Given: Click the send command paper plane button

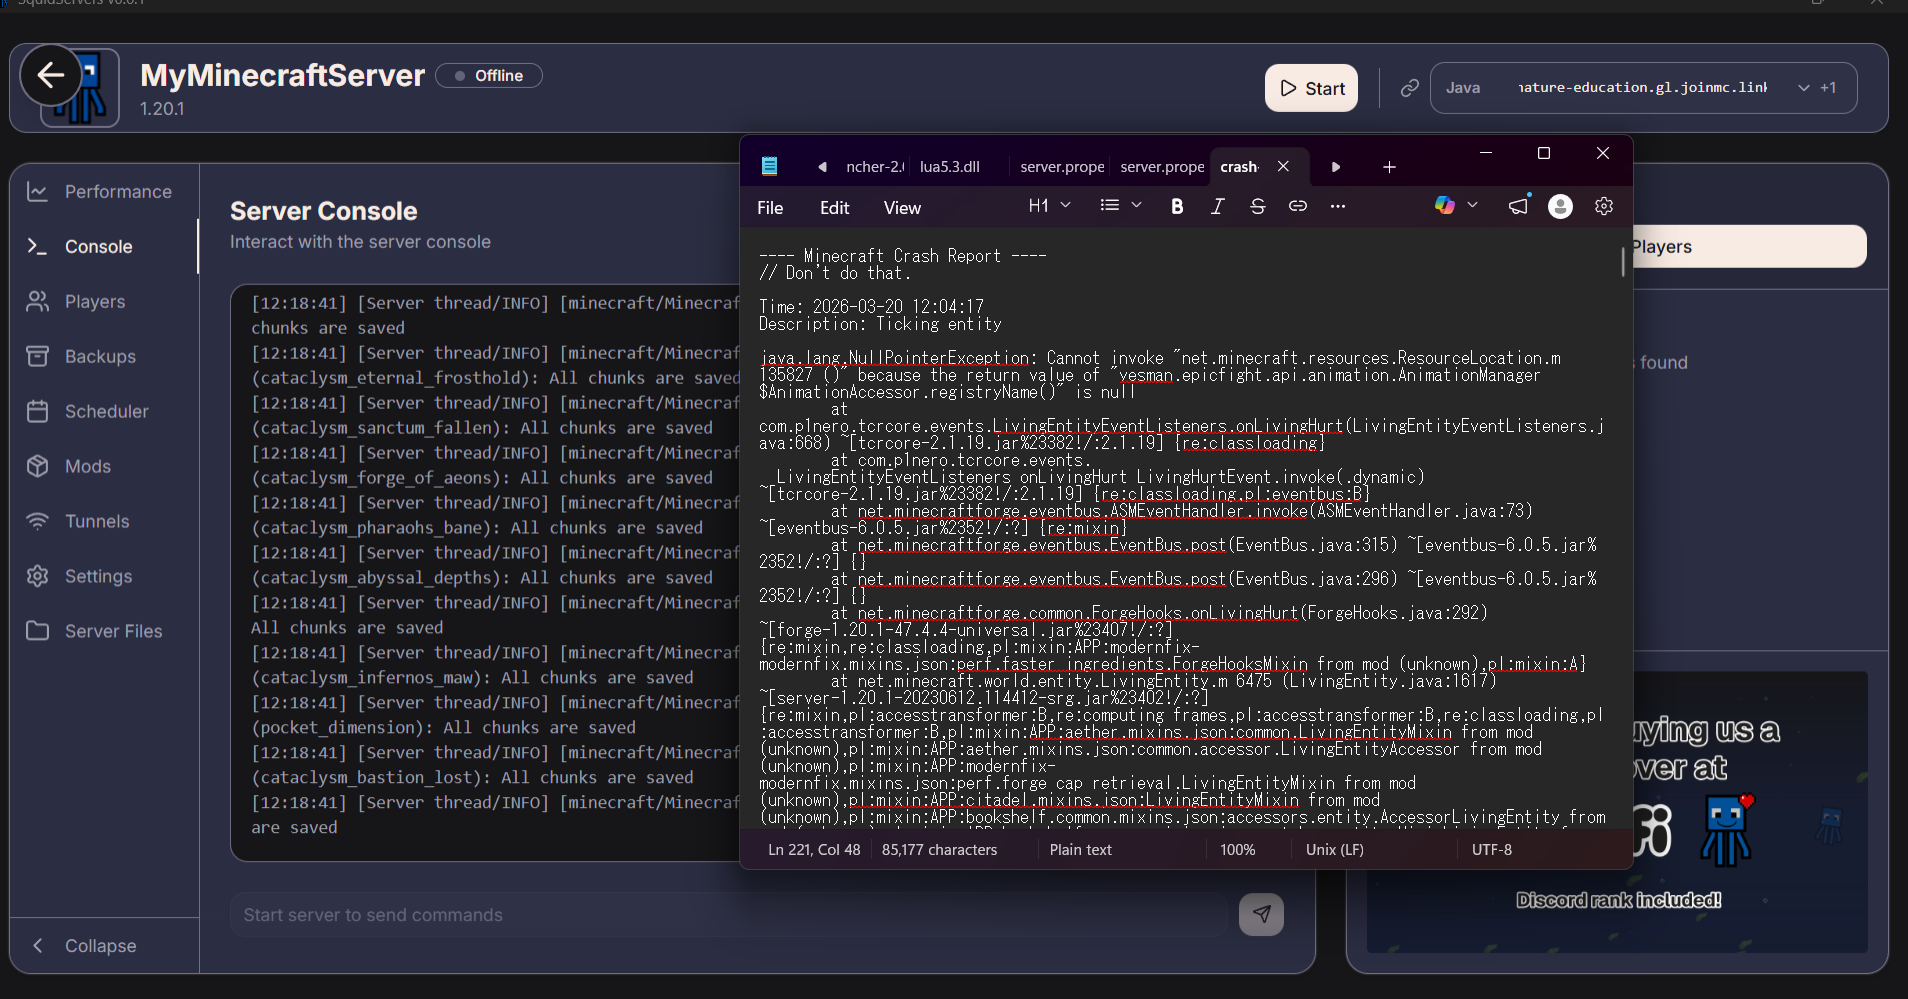Looking at the screenshot, I should pyautogui.click(x=1261, y=914).
